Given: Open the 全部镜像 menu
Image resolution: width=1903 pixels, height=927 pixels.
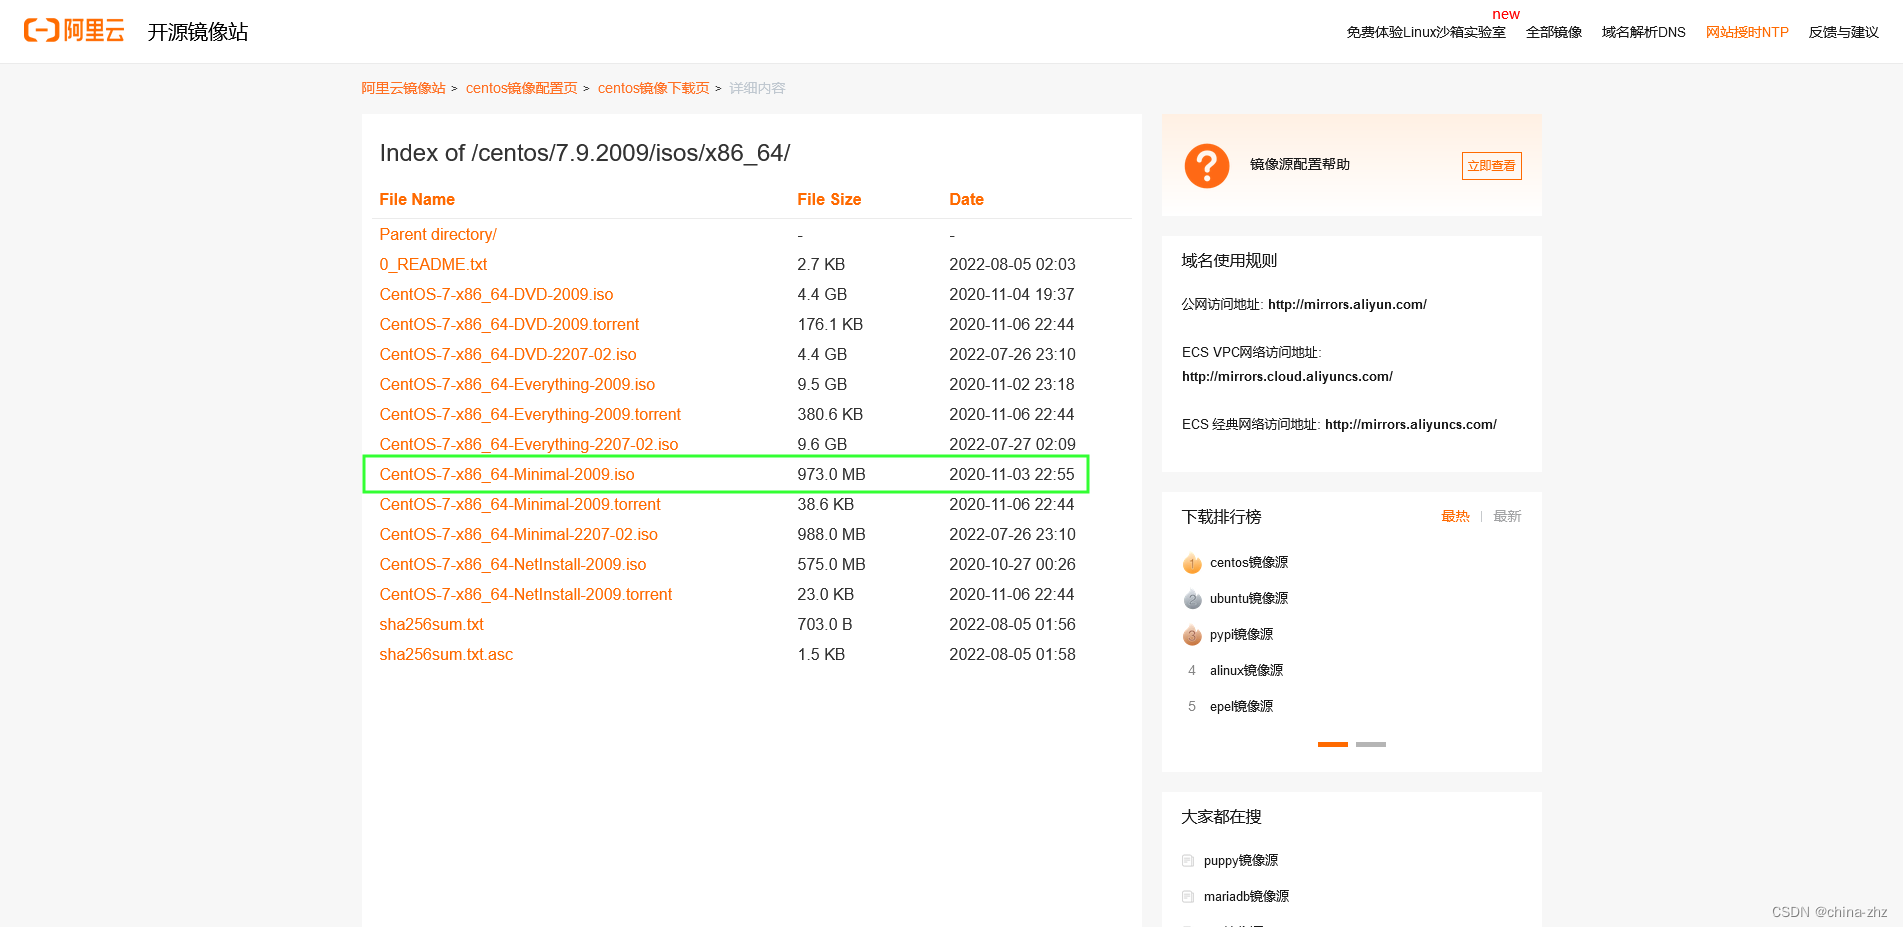Looking at the screenshot, I should [1554, 32].
